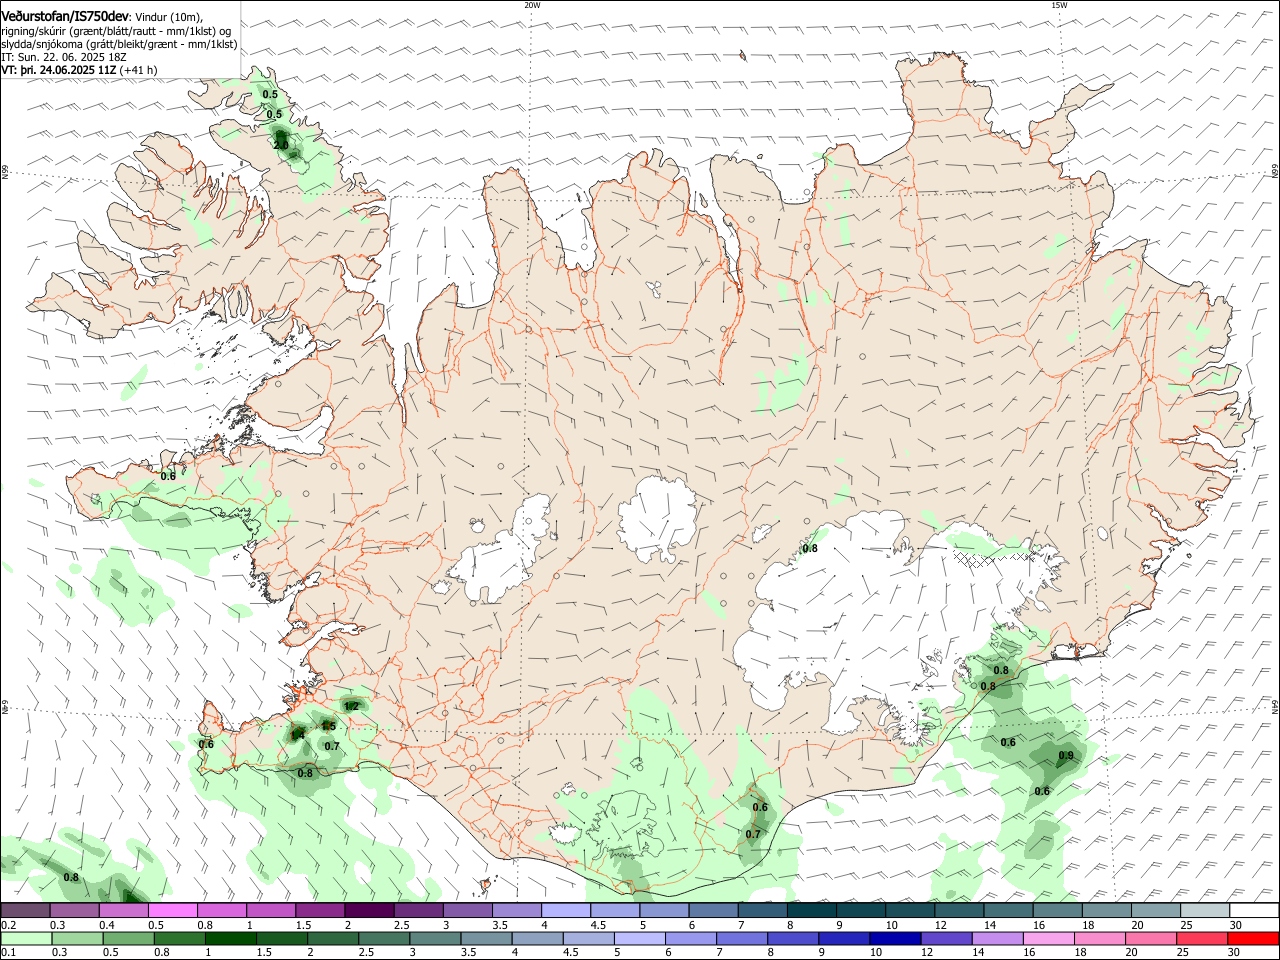Viewport: 1280px width, 960px height.
Task: Pick the medium green swatch labeled 0.5, lower legend row
Action: (129, 939)
